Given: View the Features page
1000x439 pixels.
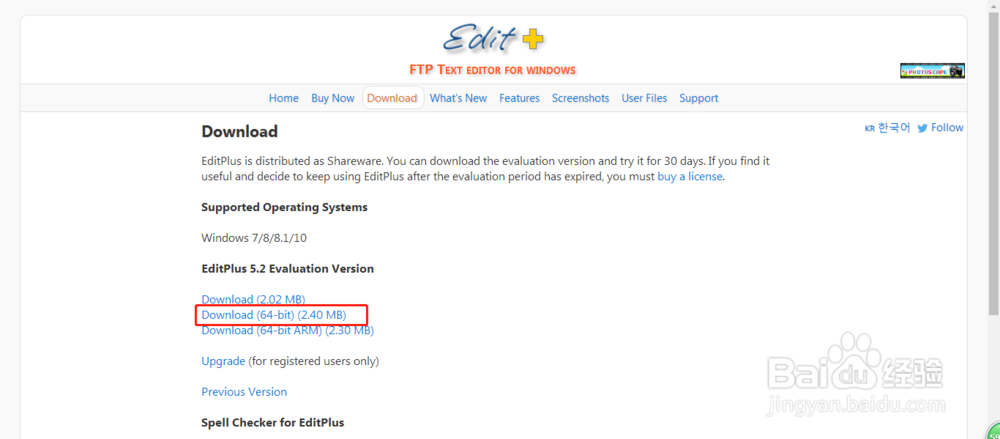Looking at the screenshot, I should click(x=519, y=98).
